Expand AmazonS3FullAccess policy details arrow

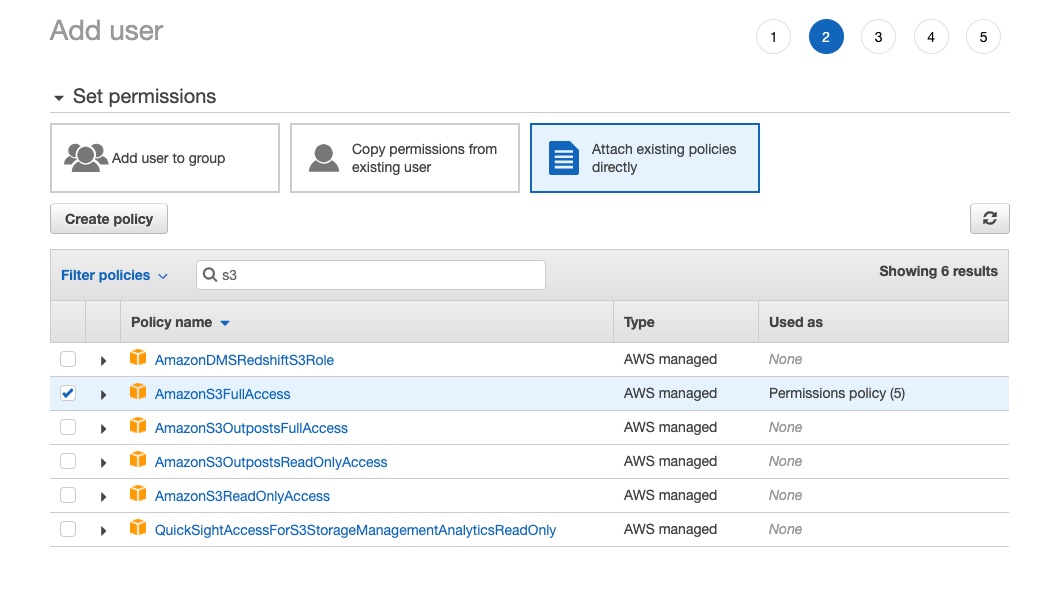(103, 395)
